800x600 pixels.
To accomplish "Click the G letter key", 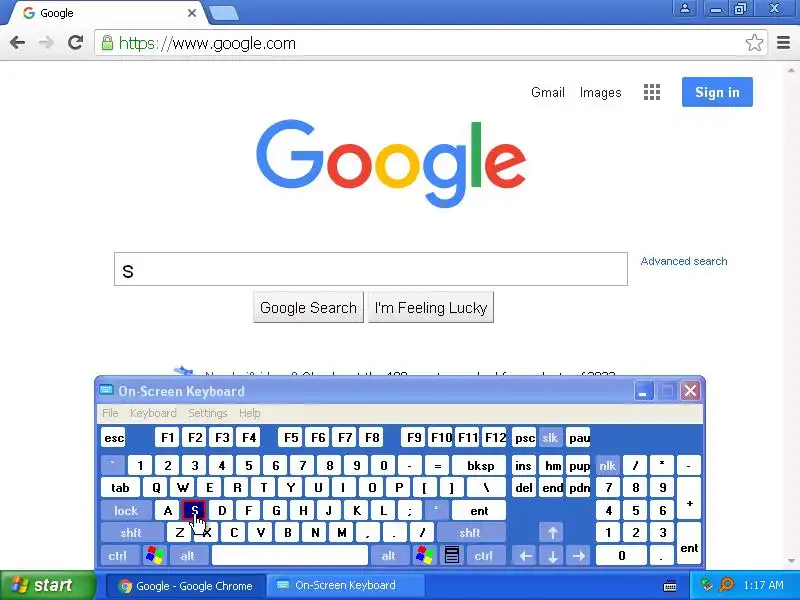I will click(x=276, y=510).
